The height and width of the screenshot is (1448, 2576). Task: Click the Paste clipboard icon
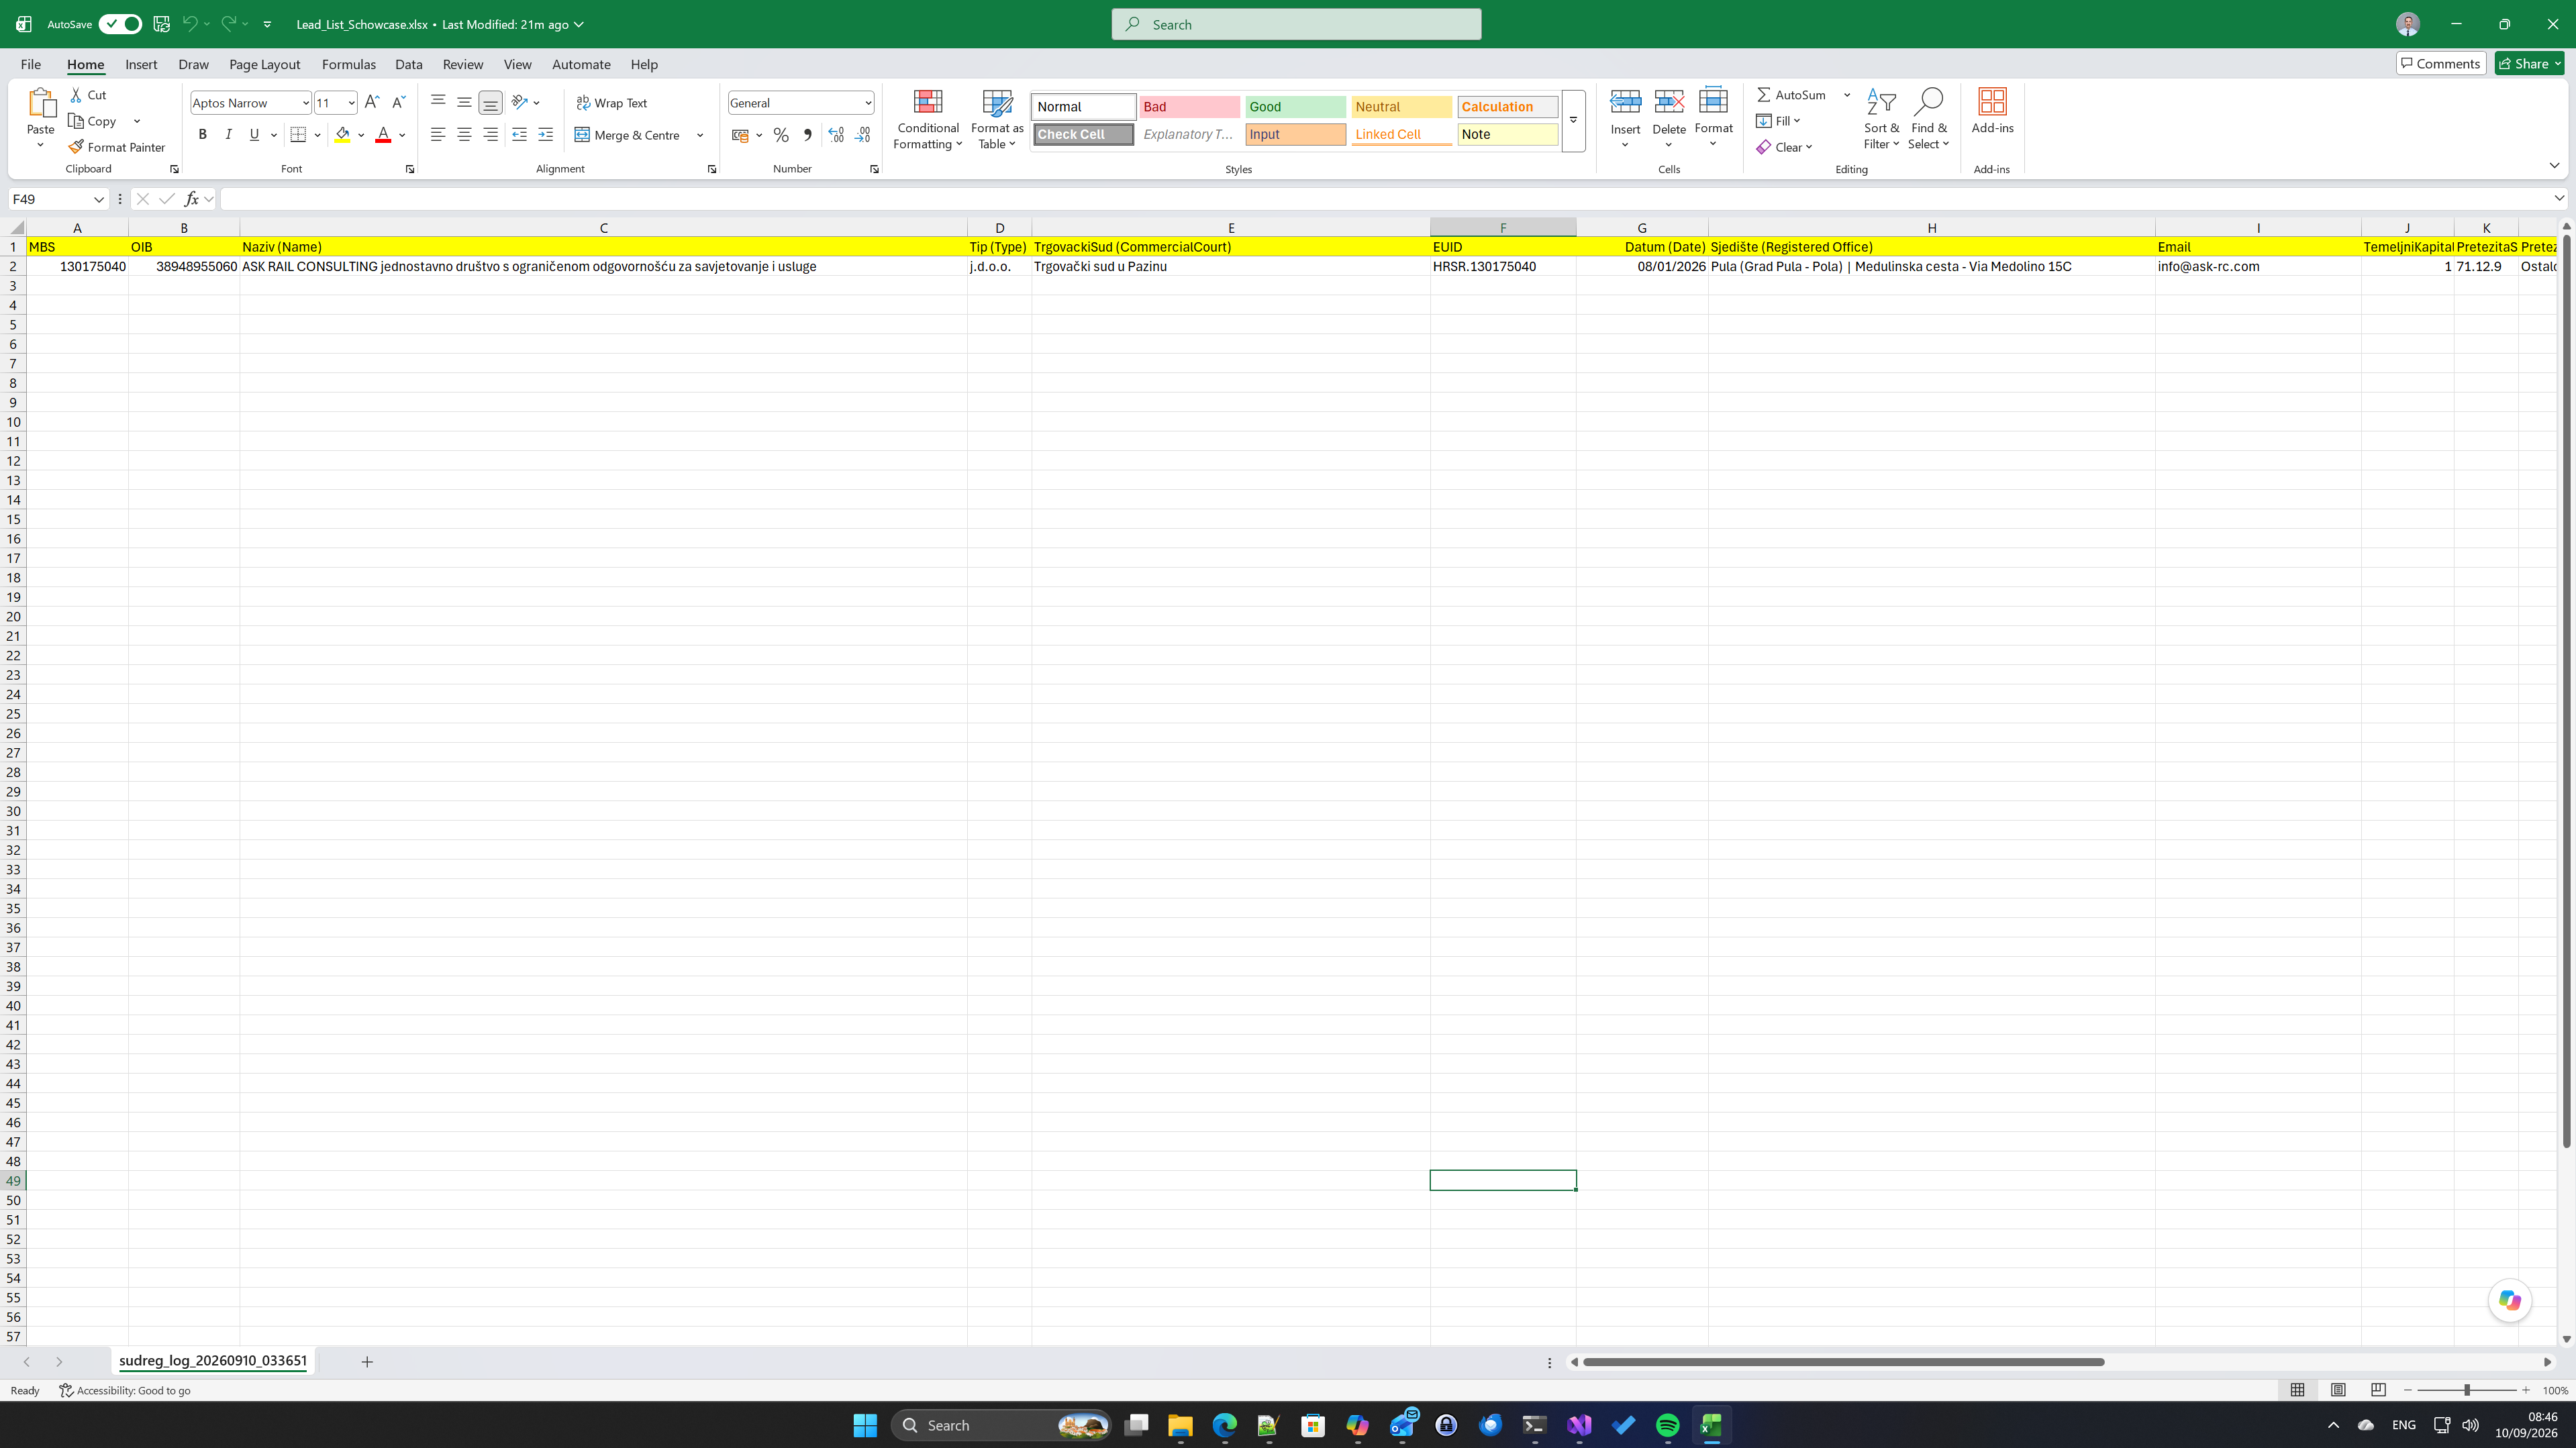(x=41, y=103)
